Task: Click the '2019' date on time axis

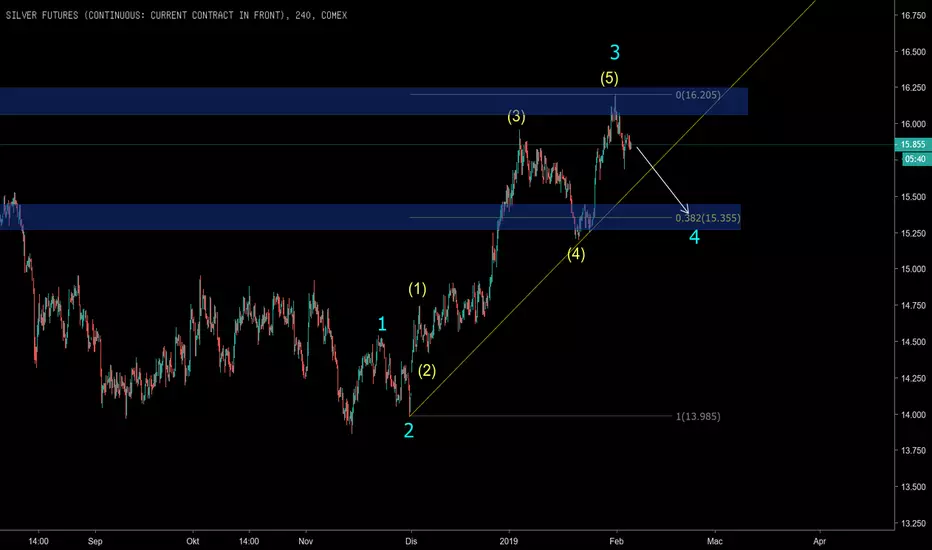Action: [x=509, y=541]
